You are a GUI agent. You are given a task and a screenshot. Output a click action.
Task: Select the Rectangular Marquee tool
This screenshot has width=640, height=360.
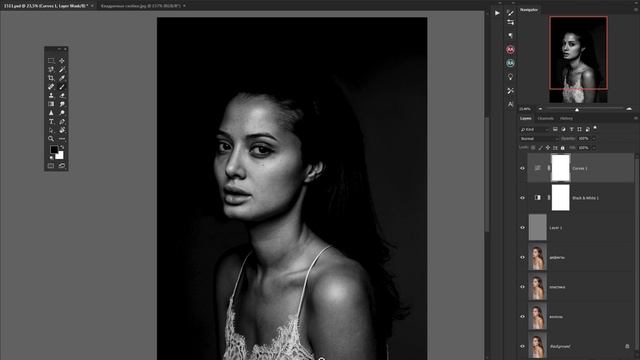(x=51, y=60)
